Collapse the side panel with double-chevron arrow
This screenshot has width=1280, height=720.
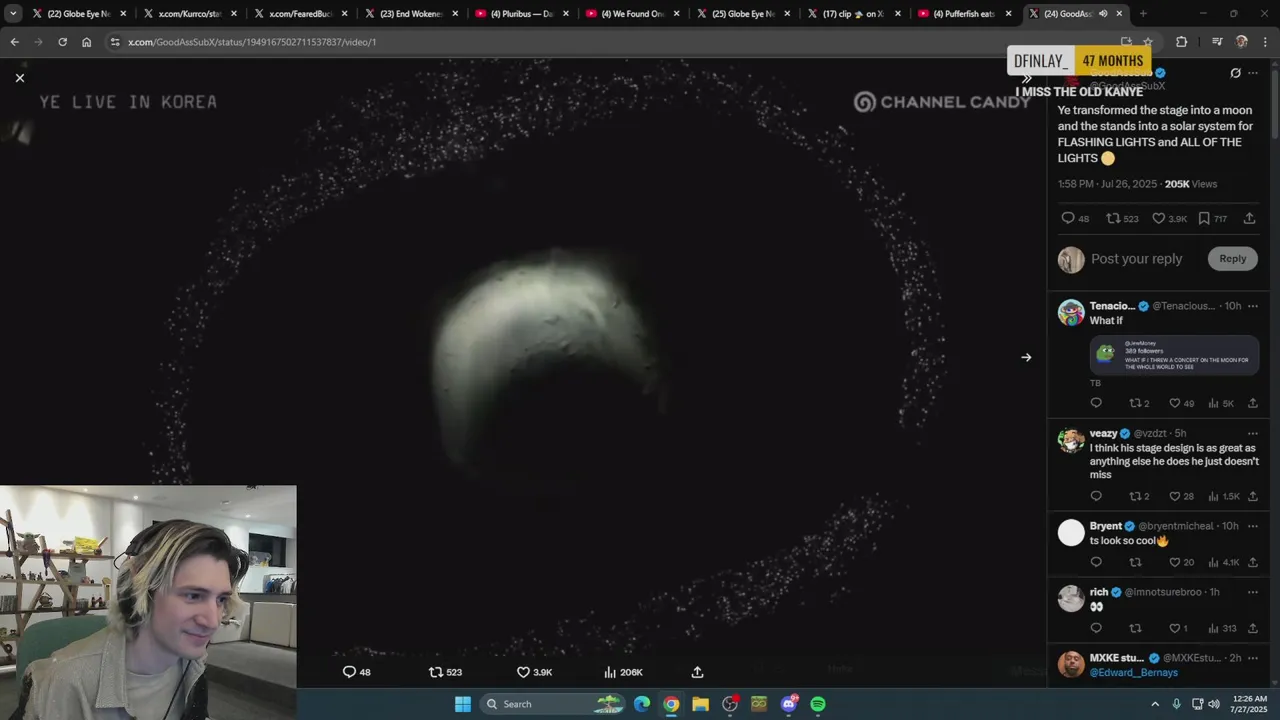tap(1026, 79)
